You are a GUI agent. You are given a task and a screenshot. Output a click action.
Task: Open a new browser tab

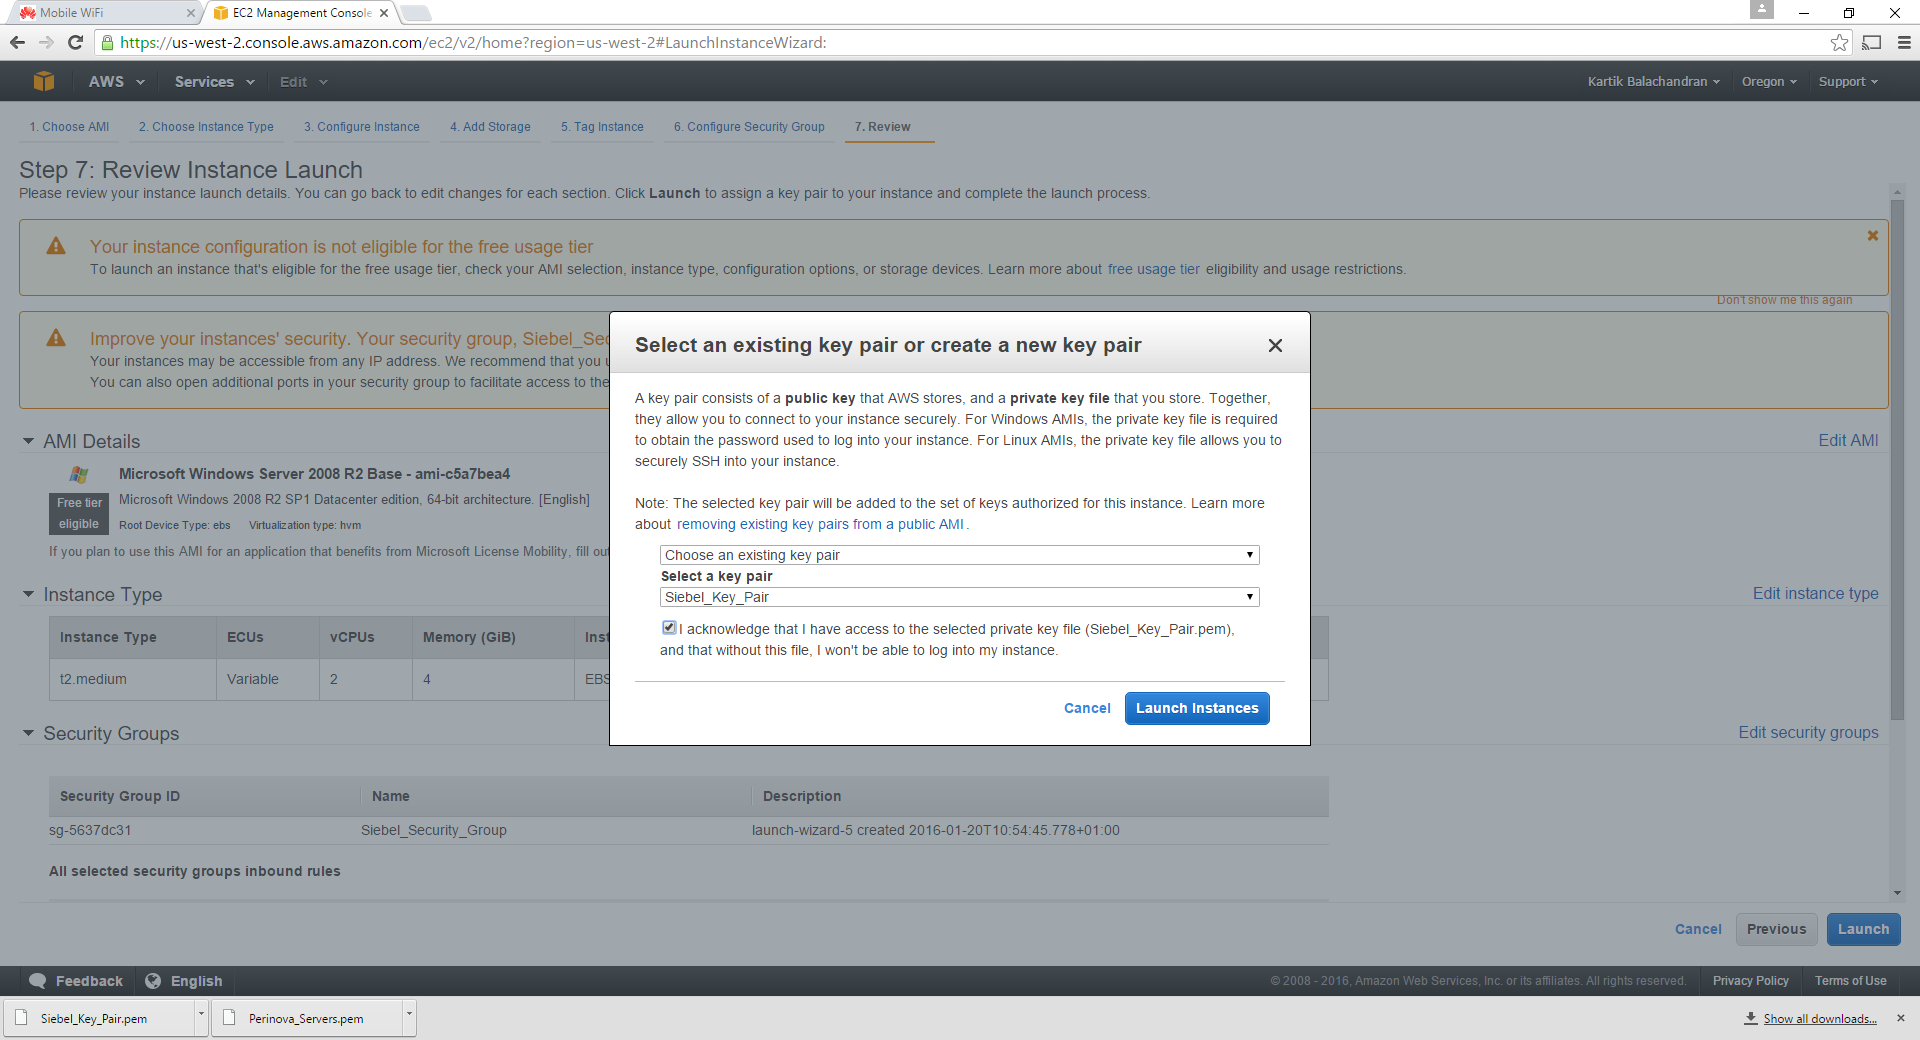[416, 13]
